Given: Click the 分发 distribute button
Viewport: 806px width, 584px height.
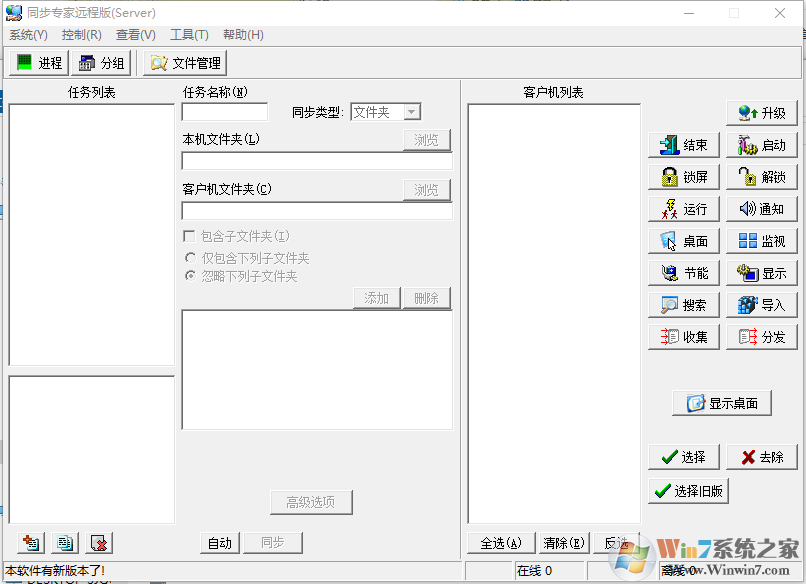Looking at the screenshot, I should pyautogui.click(x=762, y=337).
